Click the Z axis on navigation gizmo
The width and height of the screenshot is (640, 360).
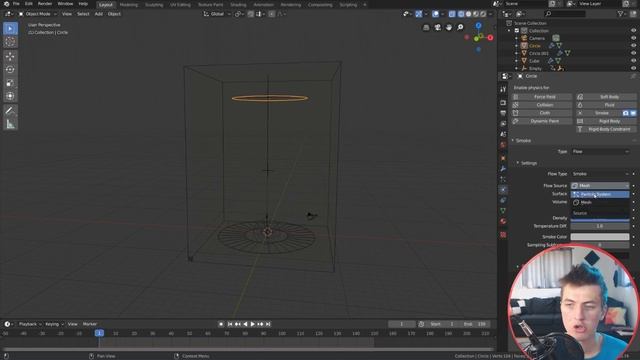click(x=478, y=25)
